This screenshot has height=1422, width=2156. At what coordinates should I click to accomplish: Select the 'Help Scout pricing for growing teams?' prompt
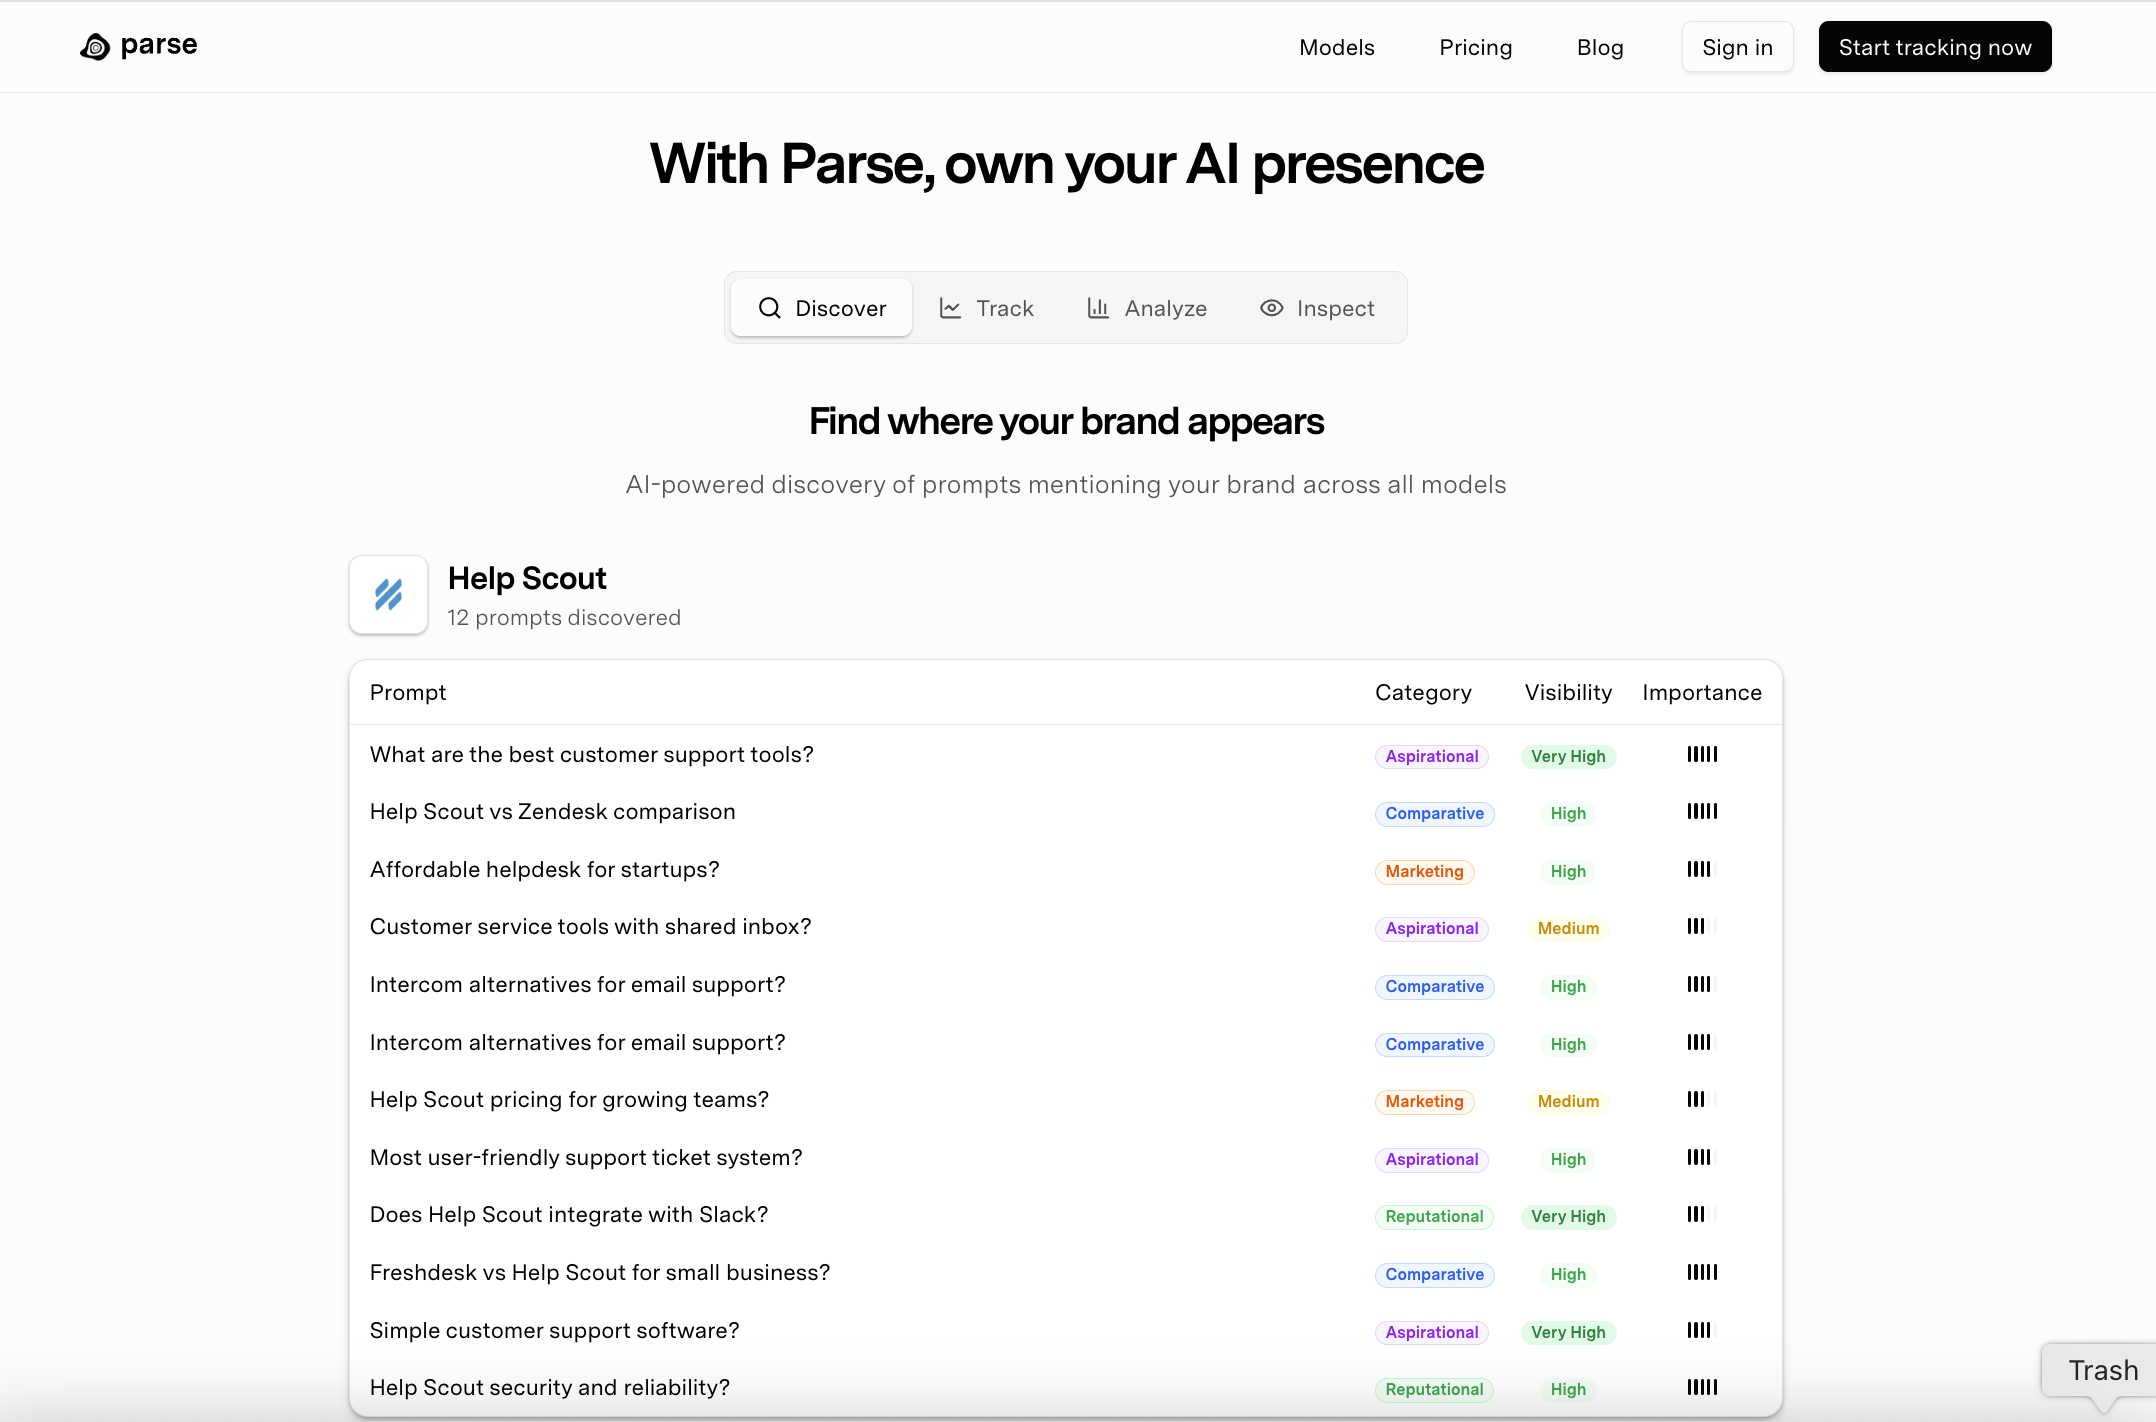click(568, 1099)
